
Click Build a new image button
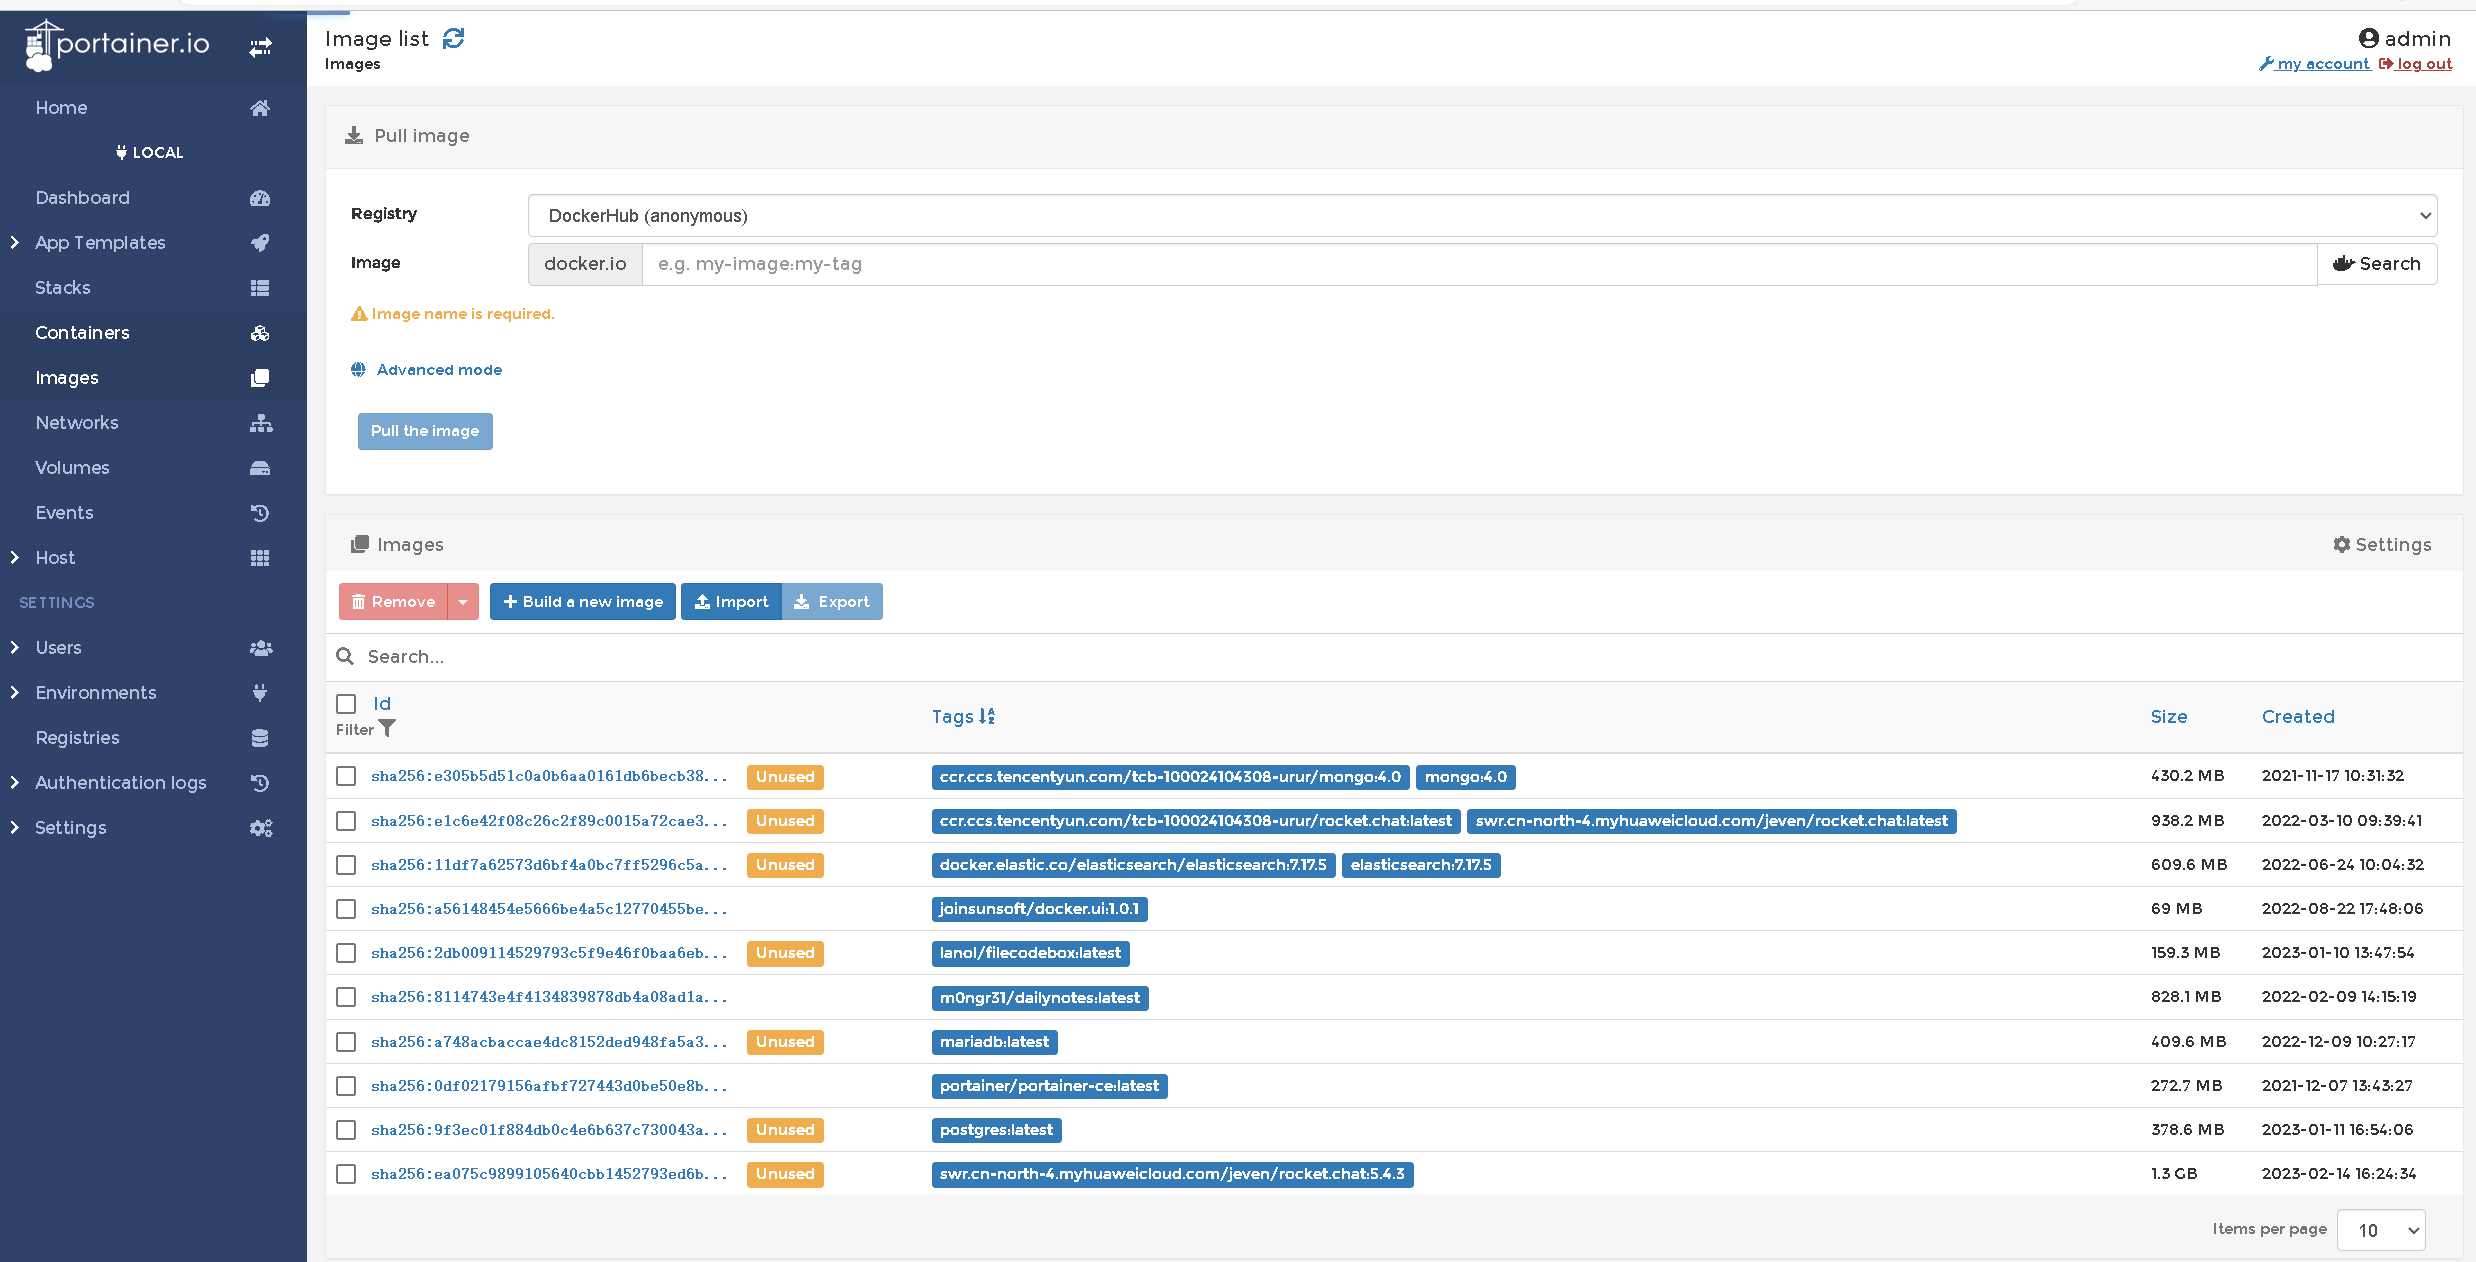point(583,602)
